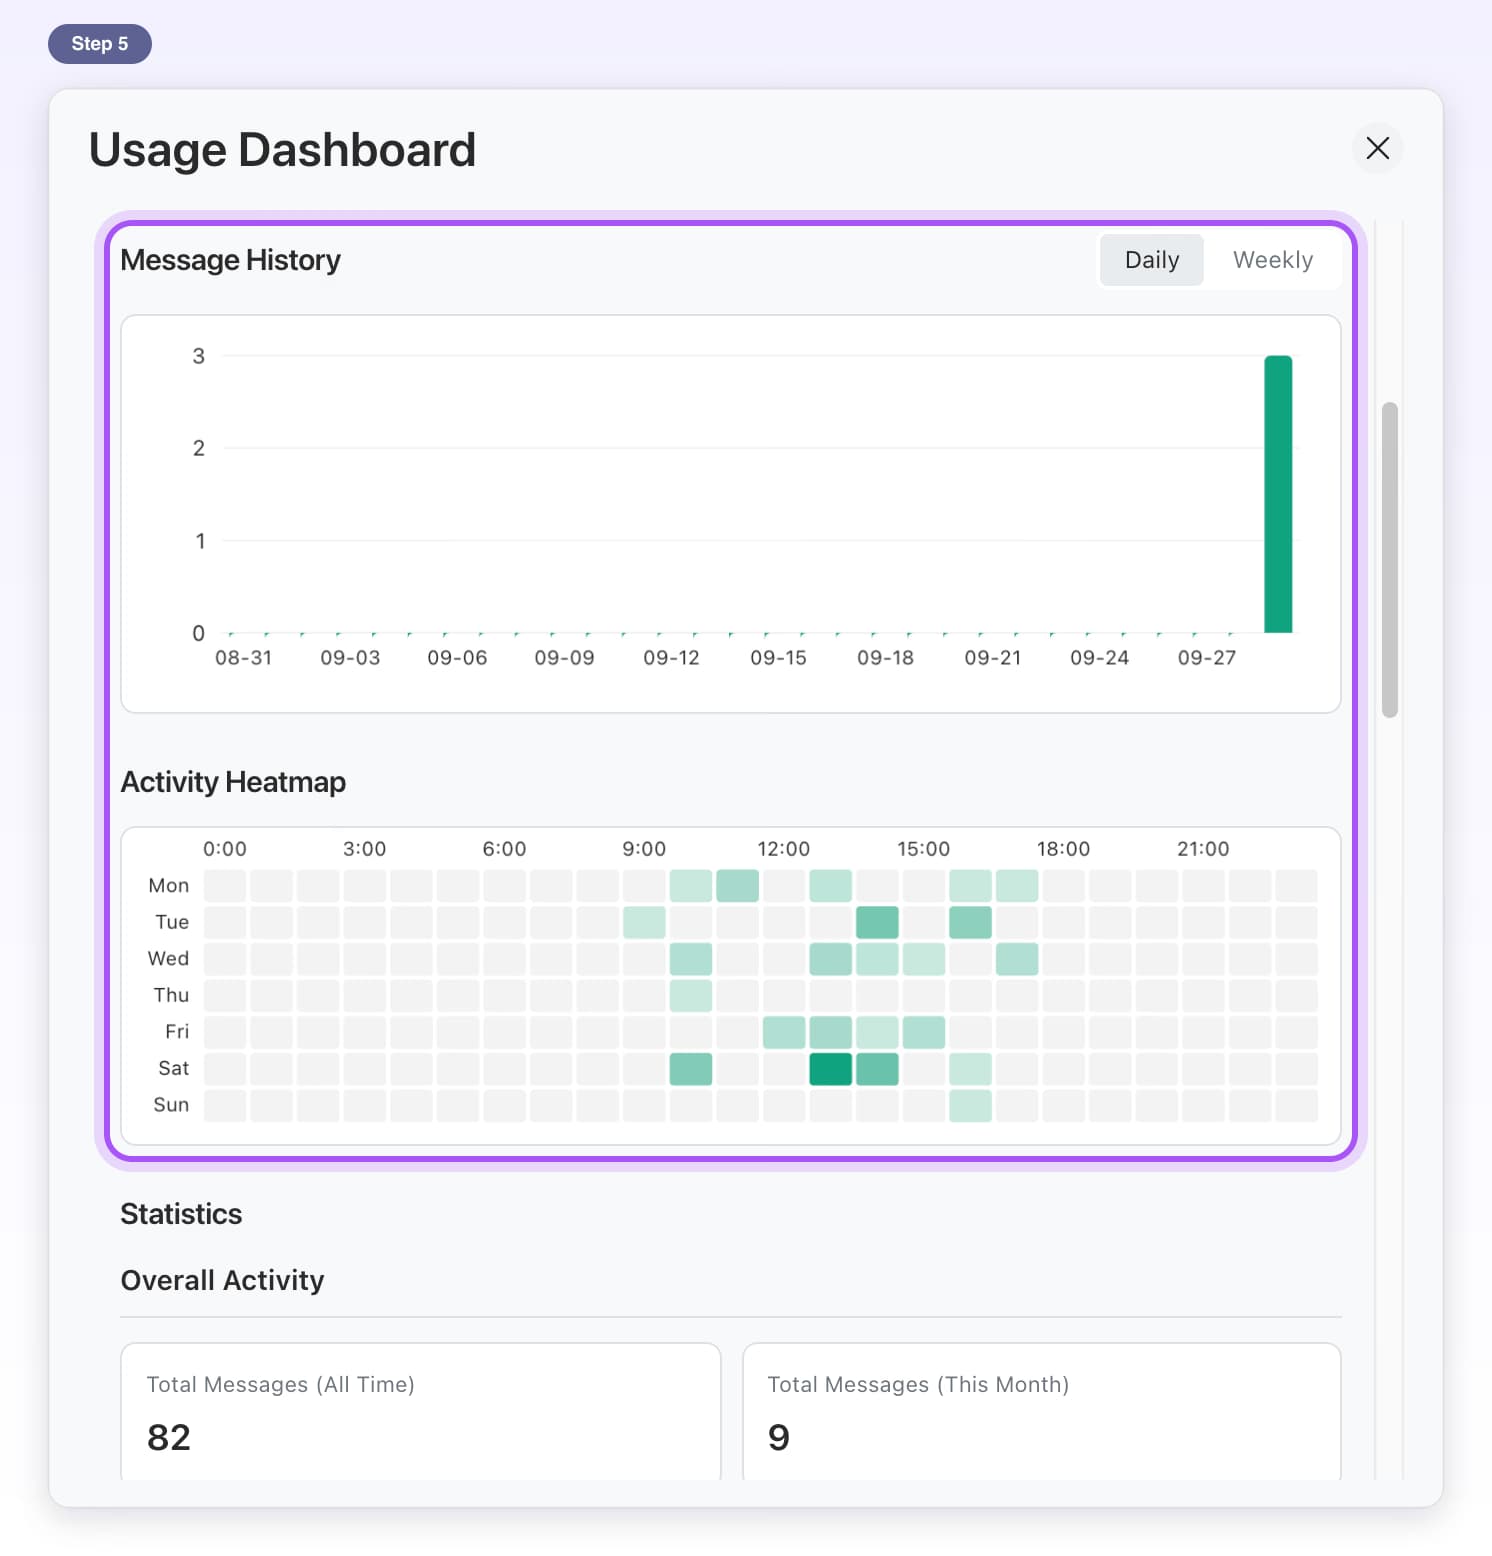This screenshot has height=1556, width=1492.
Task: Click the 21:00 heatmap column label
Action: tap(1203, 849)
